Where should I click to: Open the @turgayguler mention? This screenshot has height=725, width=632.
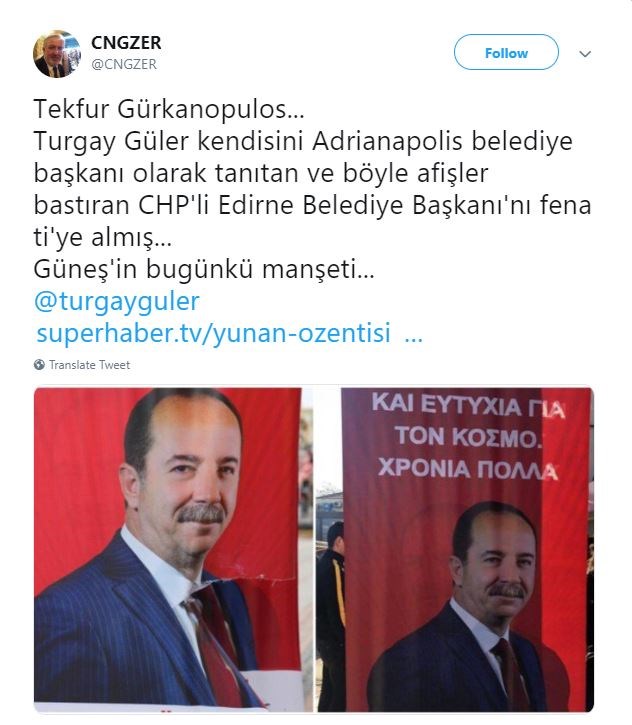click(117, 301)
